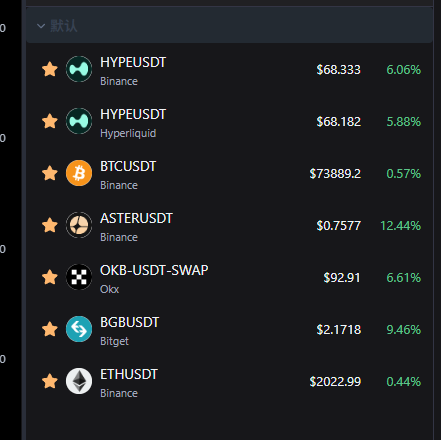Click the Bitcoin coin icon

(x=79, y=173)
